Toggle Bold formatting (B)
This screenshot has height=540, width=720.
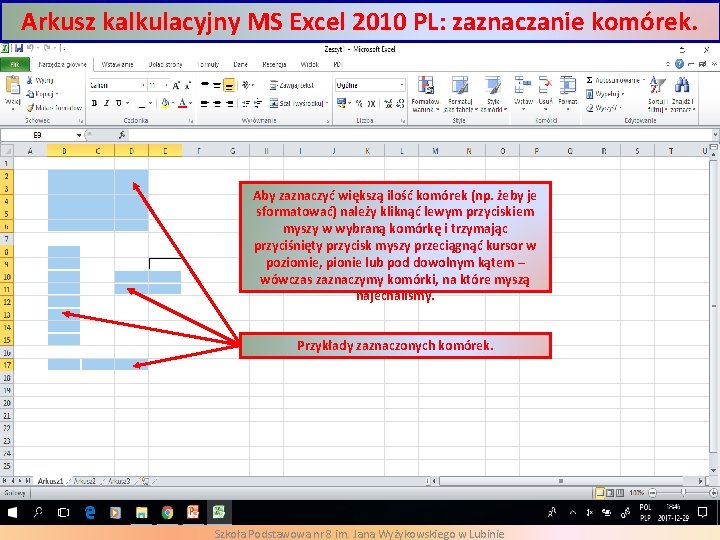click(94, 104)
